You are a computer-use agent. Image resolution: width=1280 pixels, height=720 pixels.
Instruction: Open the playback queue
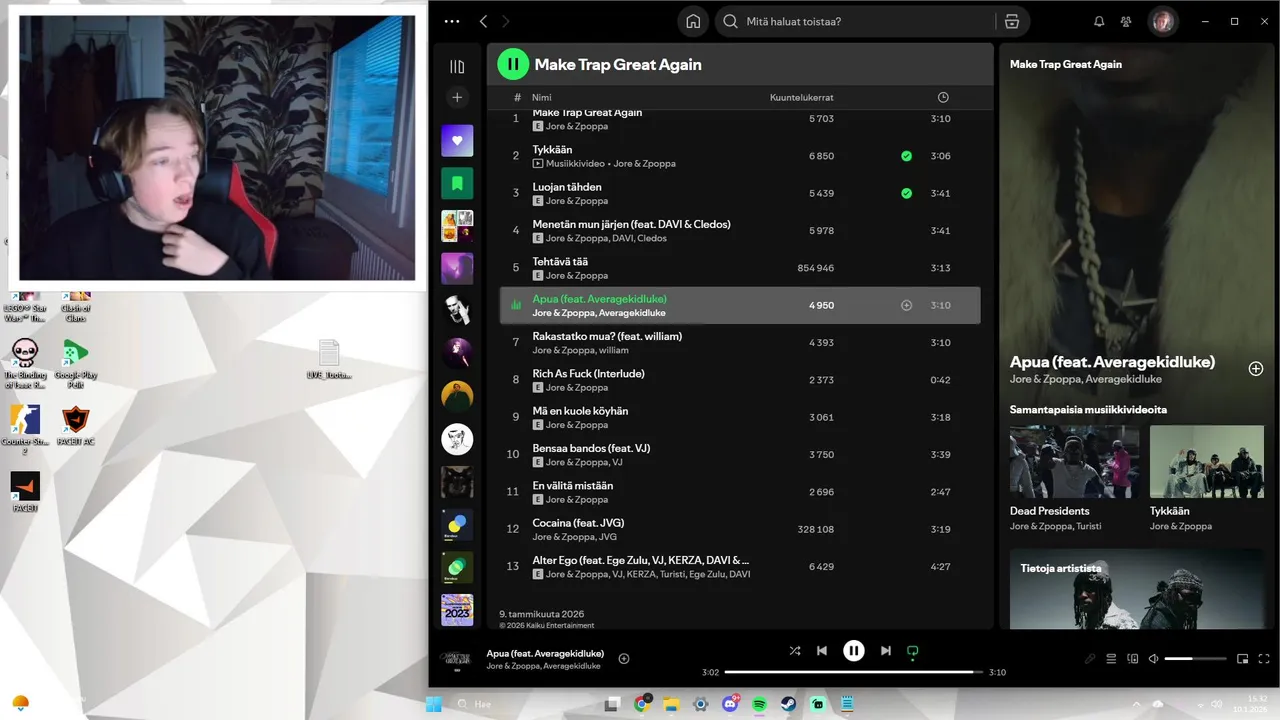1111,659
